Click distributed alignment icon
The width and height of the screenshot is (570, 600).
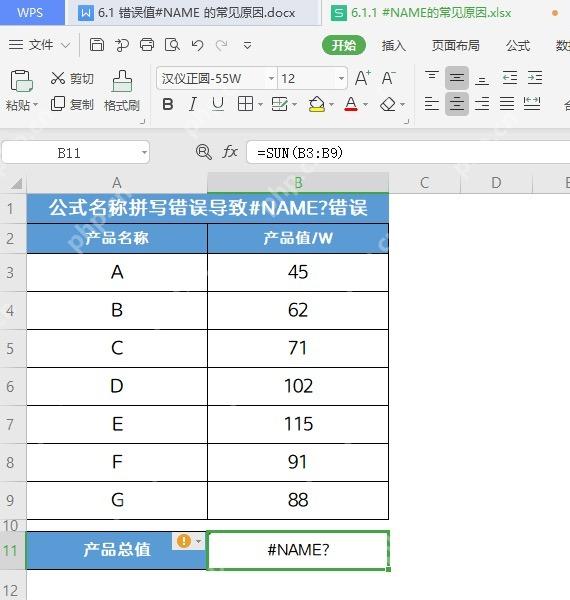click(x=532, y=104)
